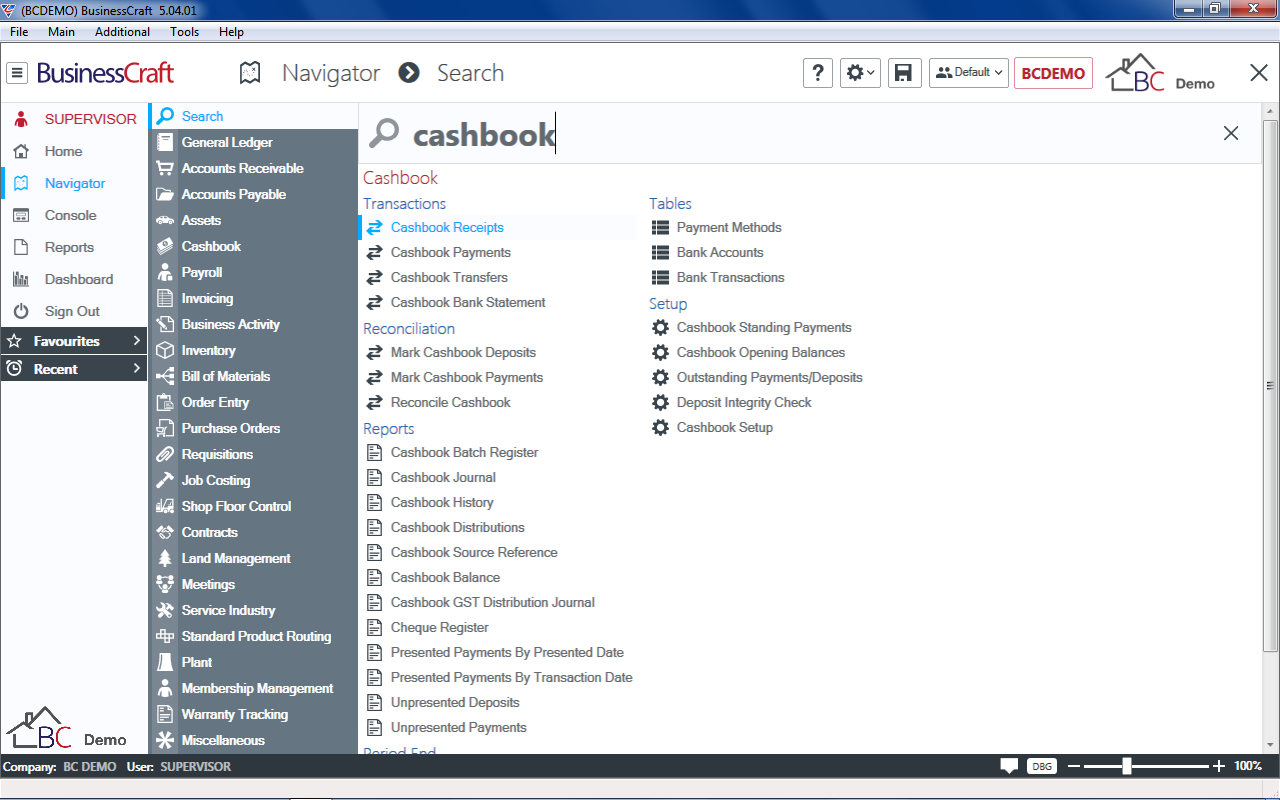Click inside the cashbook search field

point(790,134)
